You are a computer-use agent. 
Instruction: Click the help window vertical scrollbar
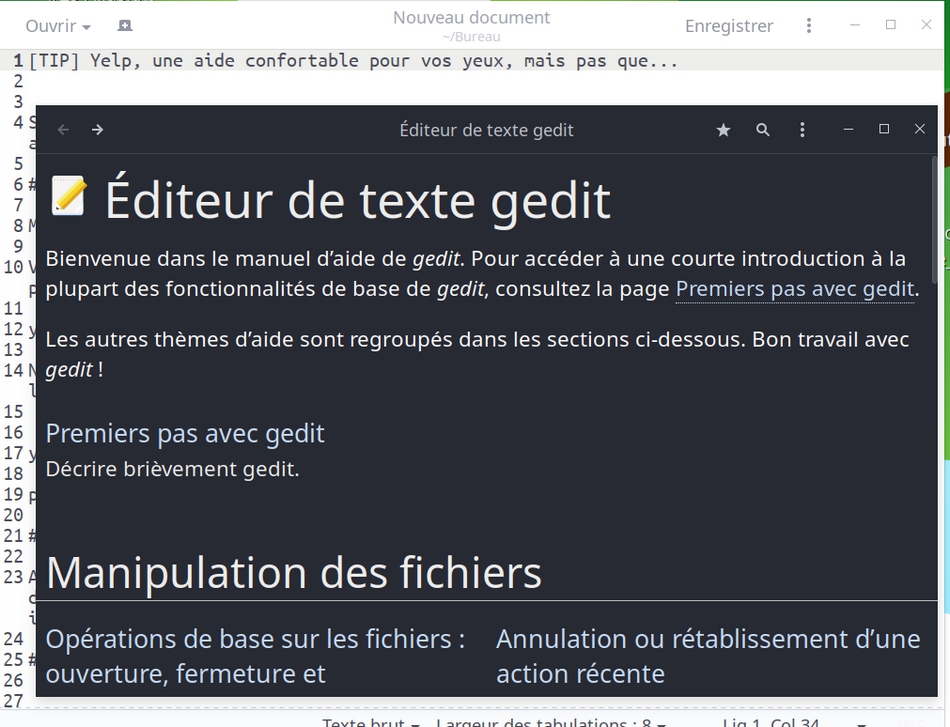click(x=935, y=220)
